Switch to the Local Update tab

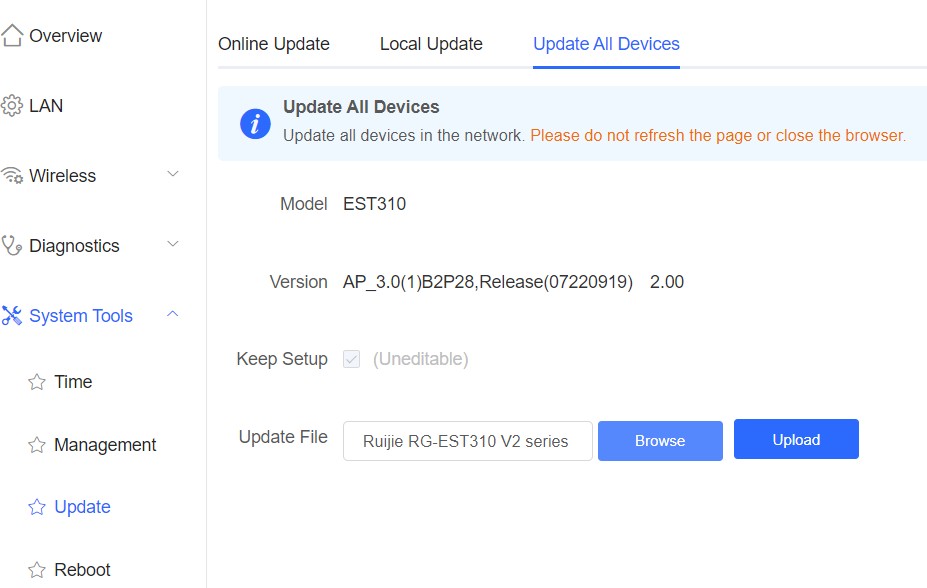[x=431, y=44]
